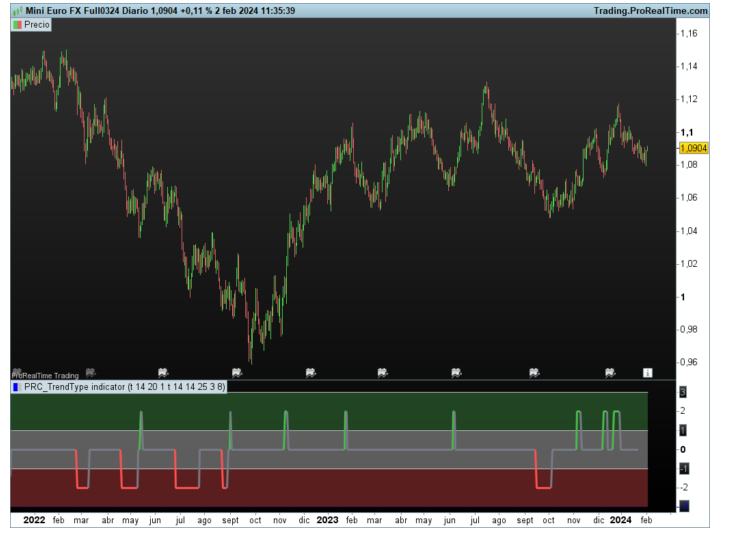The image size is (753, 539).
Task: Click the 1,16 price axis label
Action: 689,34
